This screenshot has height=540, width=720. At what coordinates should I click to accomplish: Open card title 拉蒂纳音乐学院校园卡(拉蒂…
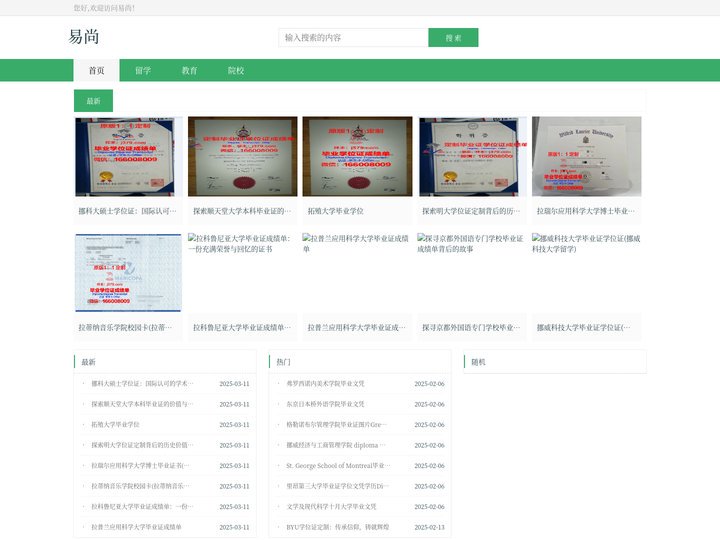pos(125,327)
